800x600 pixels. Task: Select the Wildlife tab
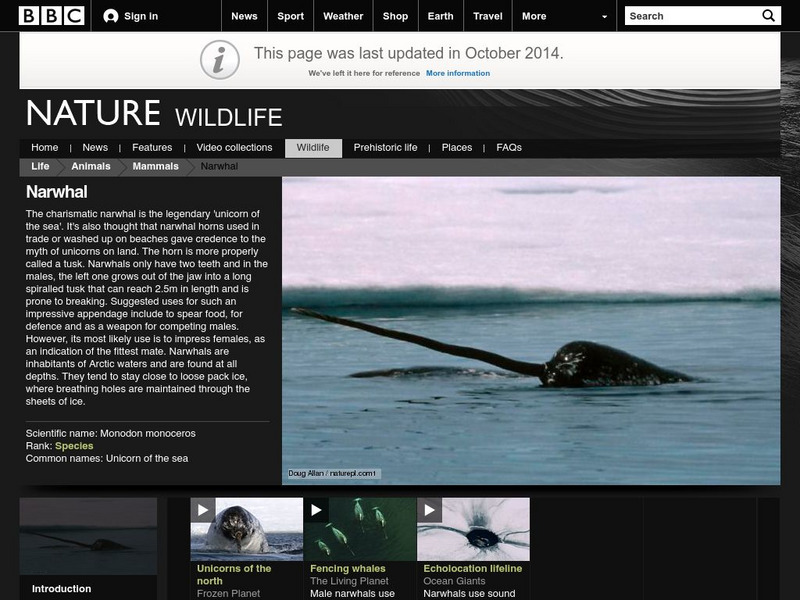(313, 148)
